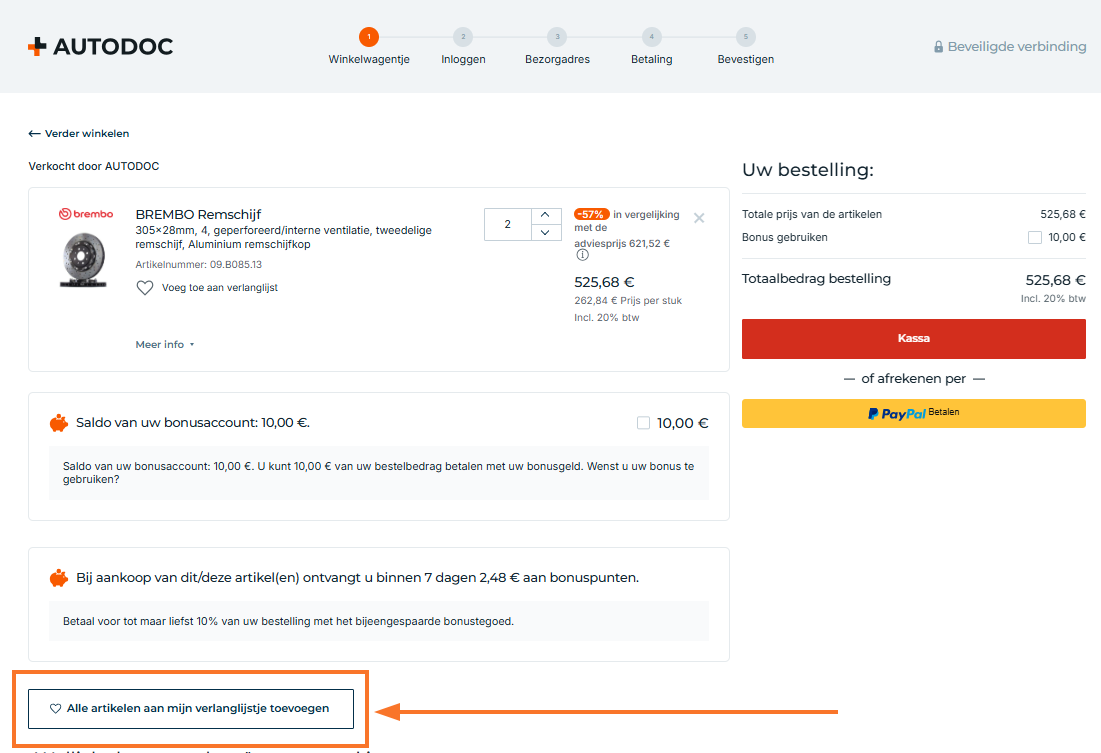Image resolution: width=1101 pixels, height=753 pixels.
Task: Click the info icon below adviesprijs
Action: click(582, 255)
